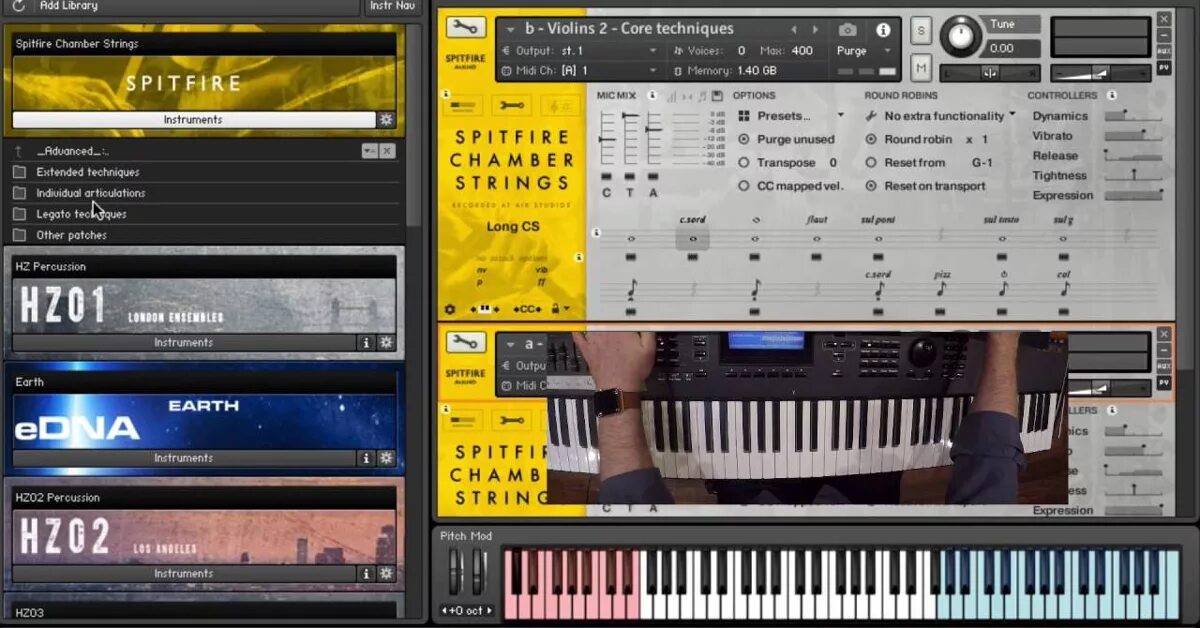Enable the CC mapped vel. option

pos(743,186)
